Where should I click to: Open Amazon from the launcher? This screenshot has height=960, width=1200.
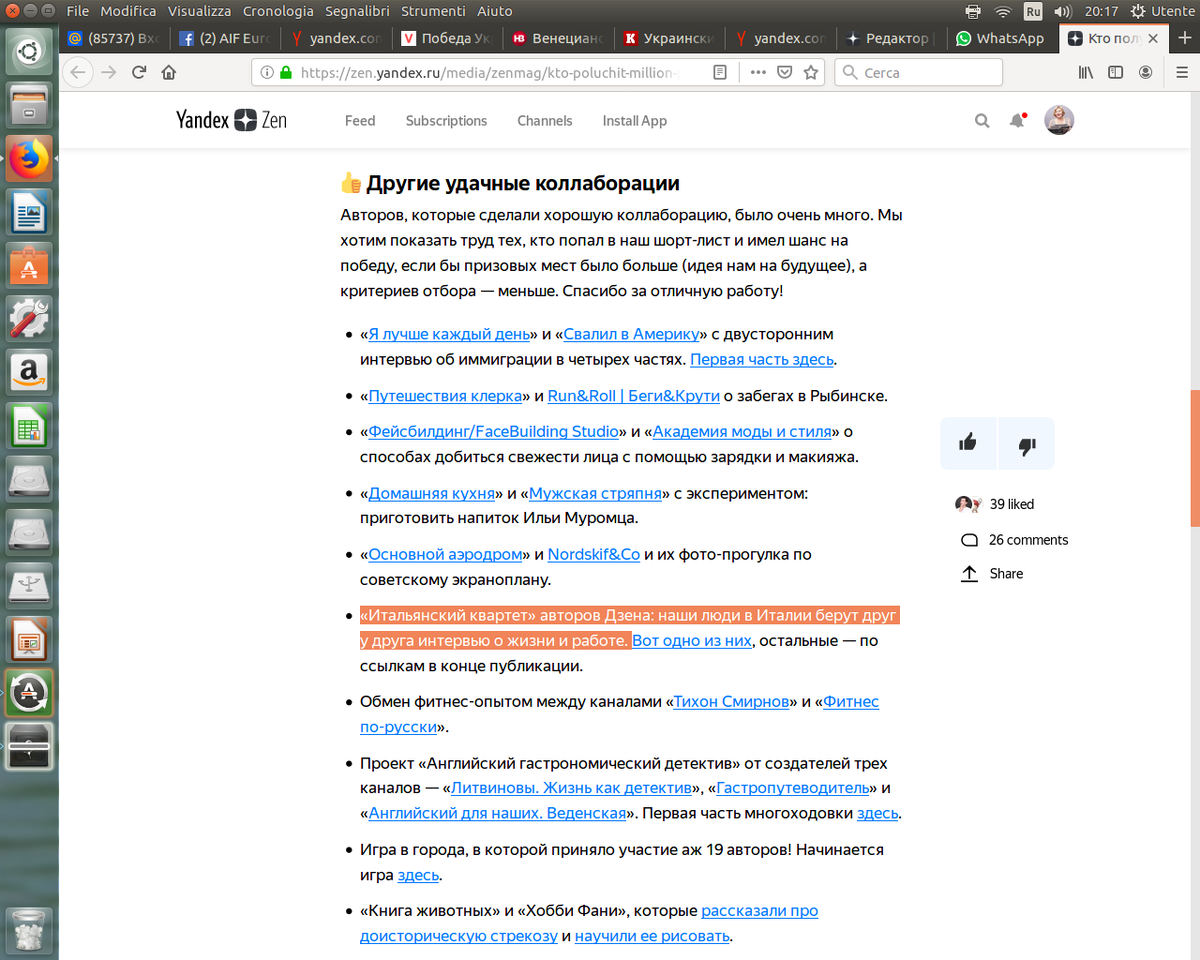pyautogui.click(x=29, y=374)
